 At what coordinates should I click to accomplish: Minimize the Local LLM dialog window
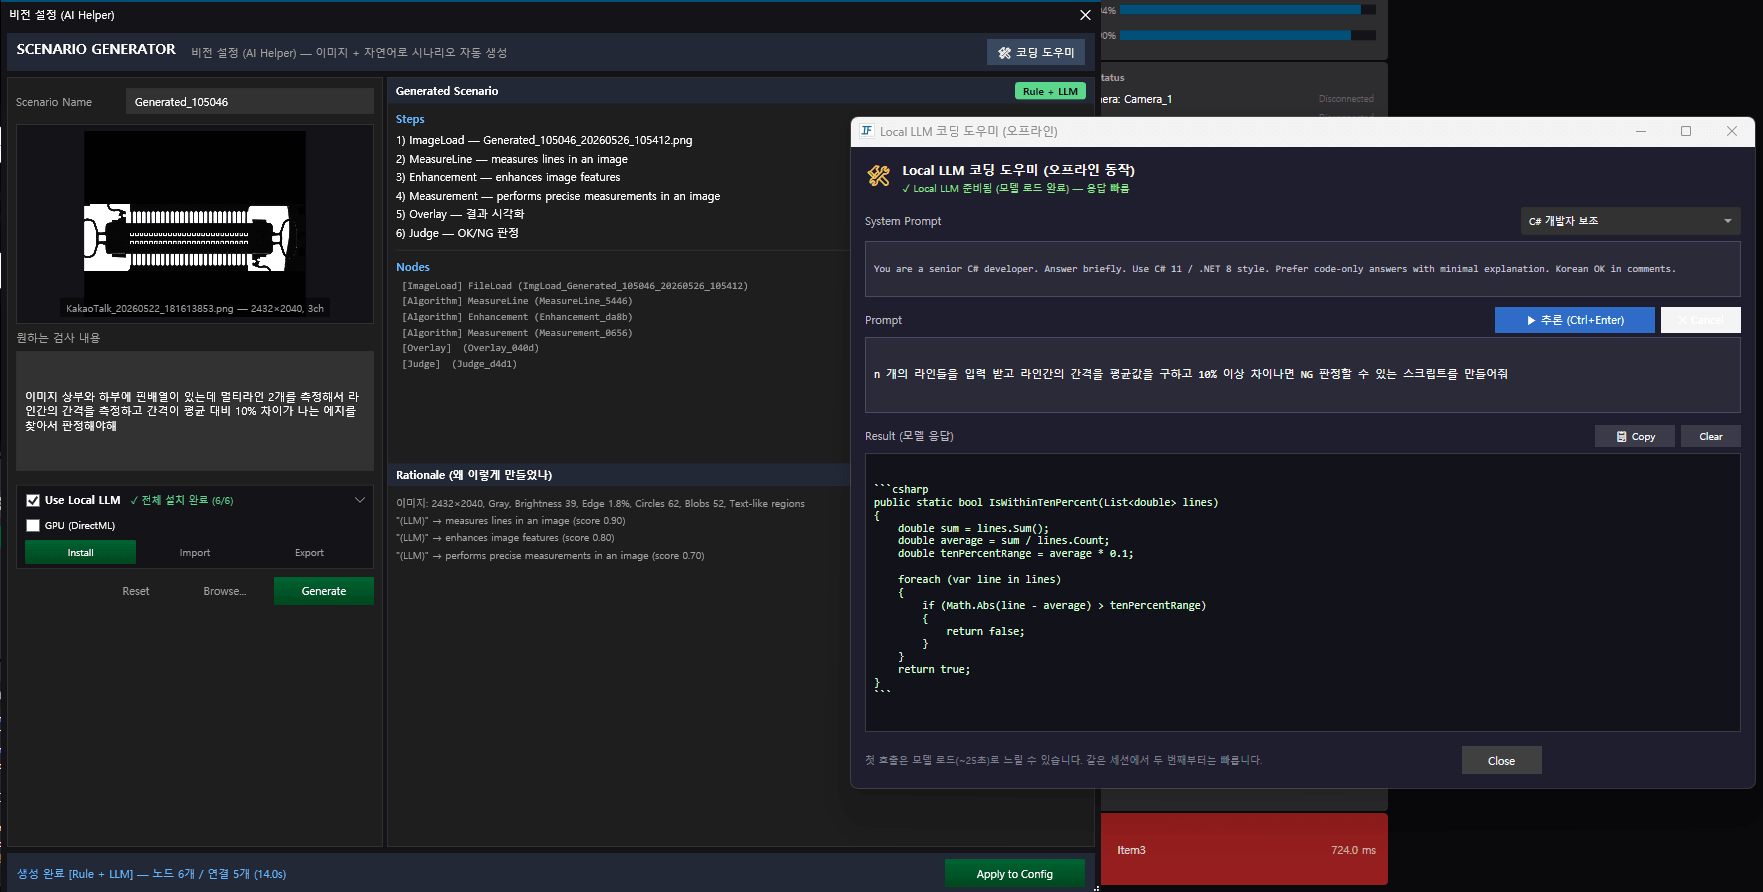[1641, 131]
